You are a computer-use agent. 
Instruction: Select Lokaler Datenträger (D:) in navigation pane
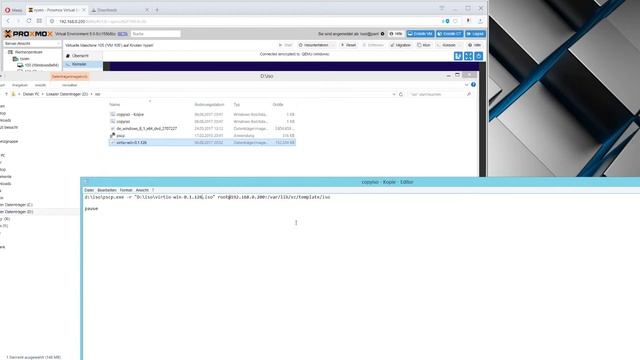(16, 212)
